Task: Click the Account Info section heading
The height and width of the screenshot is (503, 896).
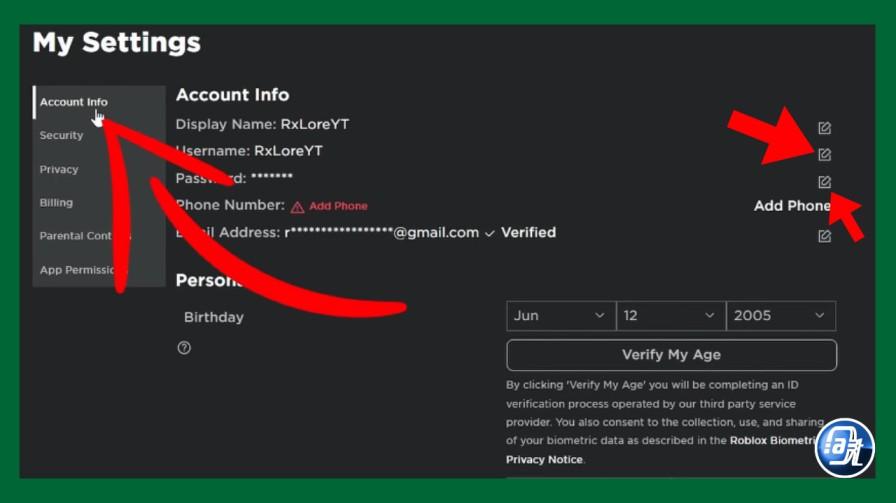Action: pyautogui.click(x=233, y=95)
